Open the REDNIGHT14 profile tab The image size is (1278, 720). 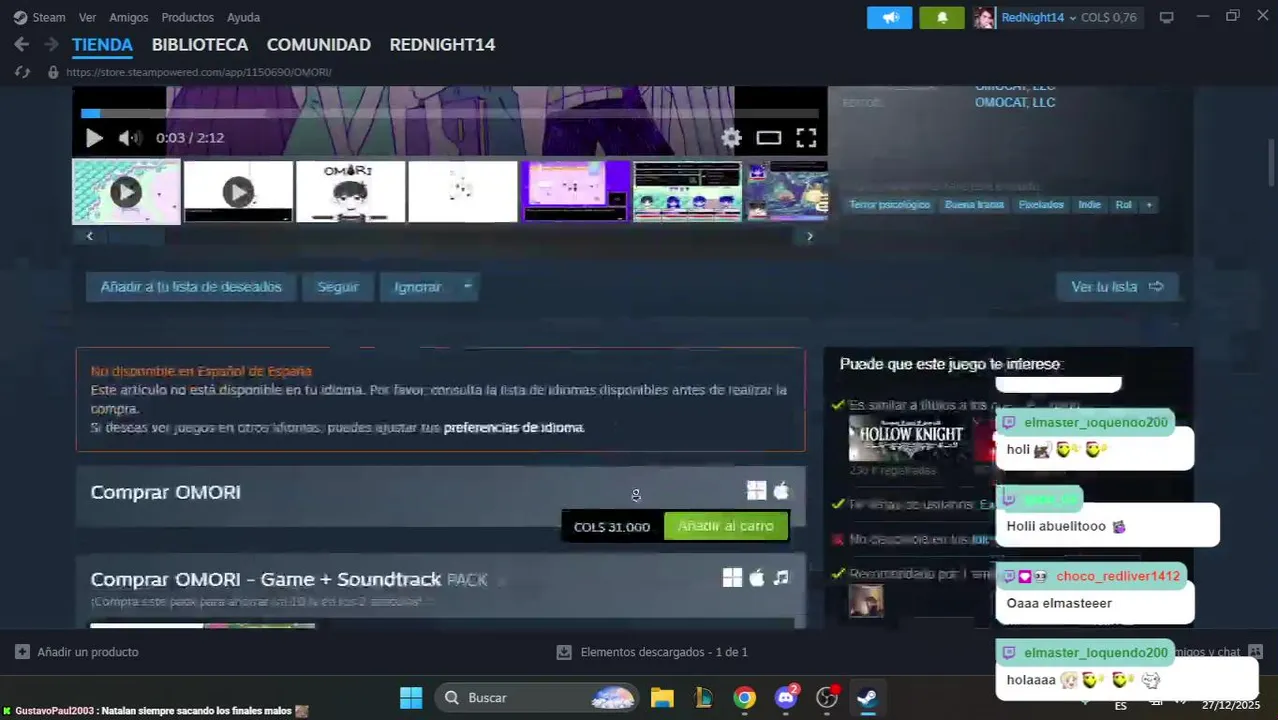(x=442, y=45)
